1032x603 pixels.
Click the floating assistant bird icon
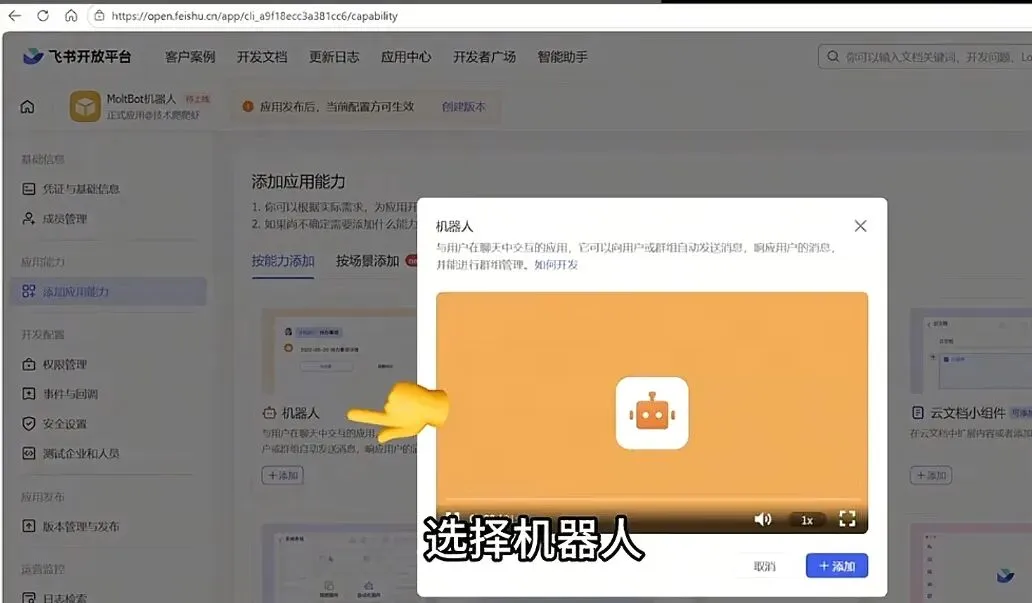click(x=1005, y=575)
